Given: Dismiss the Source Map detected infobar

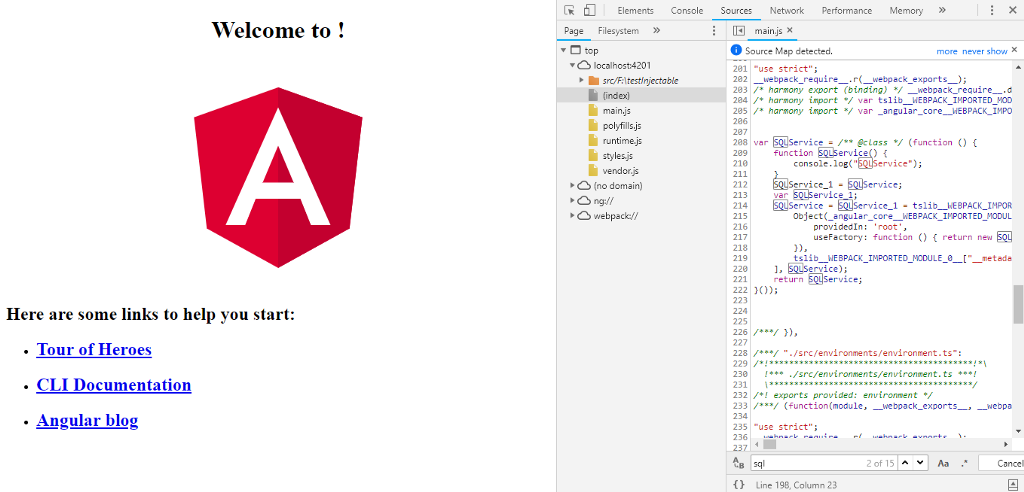Looking at the screenshot, I should (1014, 50).
